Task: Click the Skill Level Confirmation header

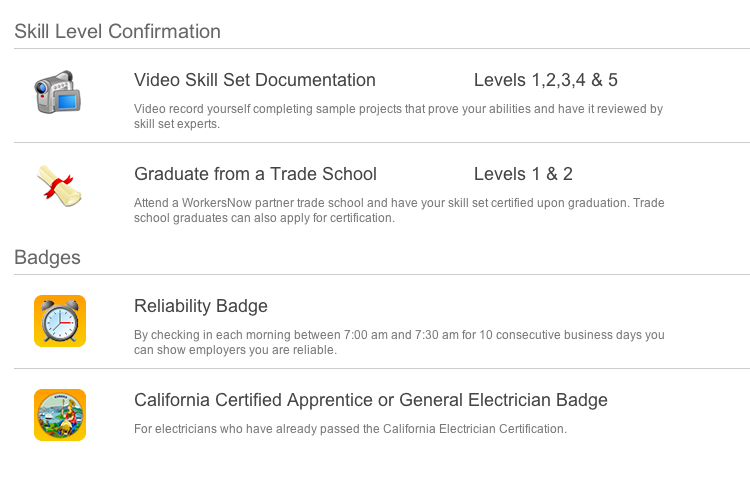Action: click(x=117, y=31)
